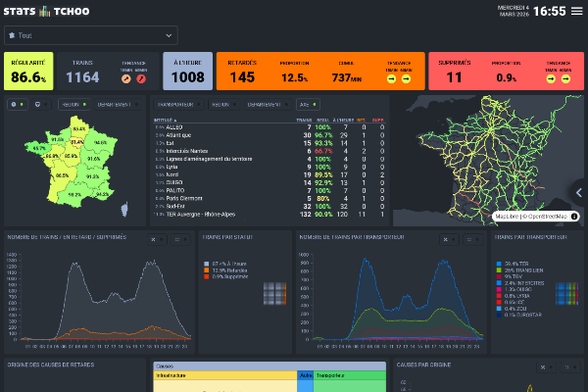Click the Trains par statut treemap thumbnail

click(x=274, y=293)
